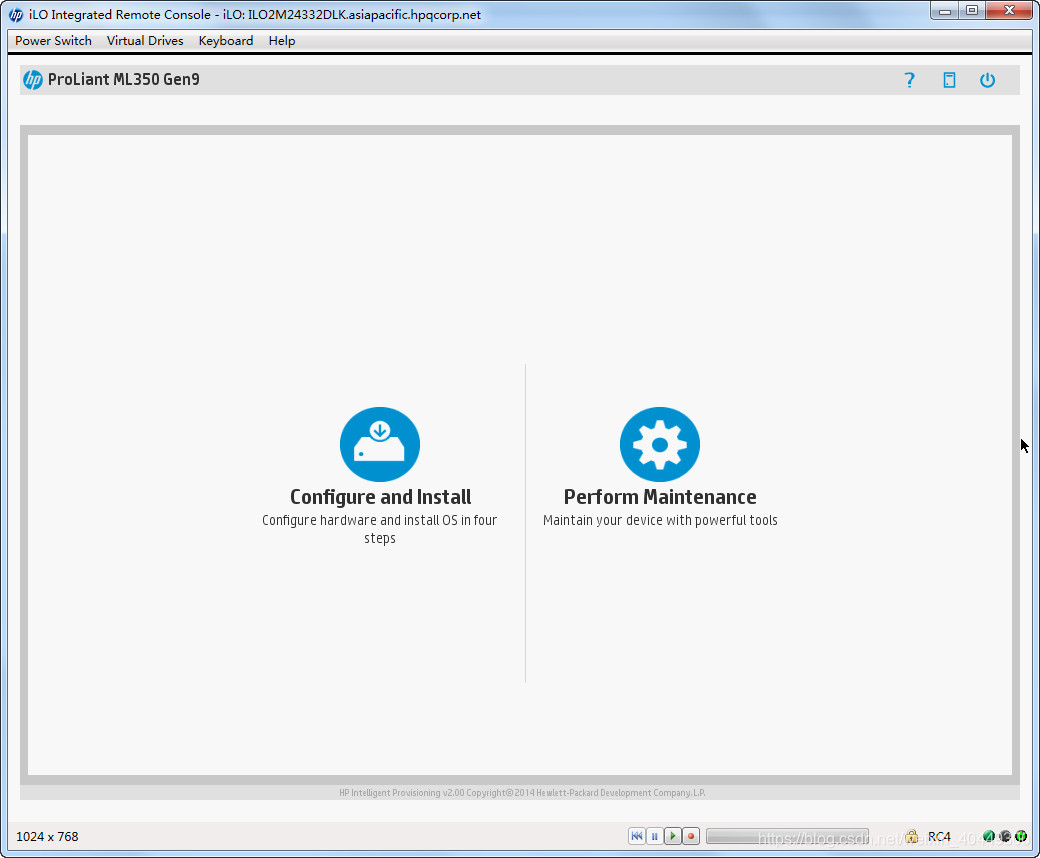Image resolution: width=1040 pixels, height=858 pixels.
Task: Click the RC4 encryption status text
Action: click(x=939, y=837)
